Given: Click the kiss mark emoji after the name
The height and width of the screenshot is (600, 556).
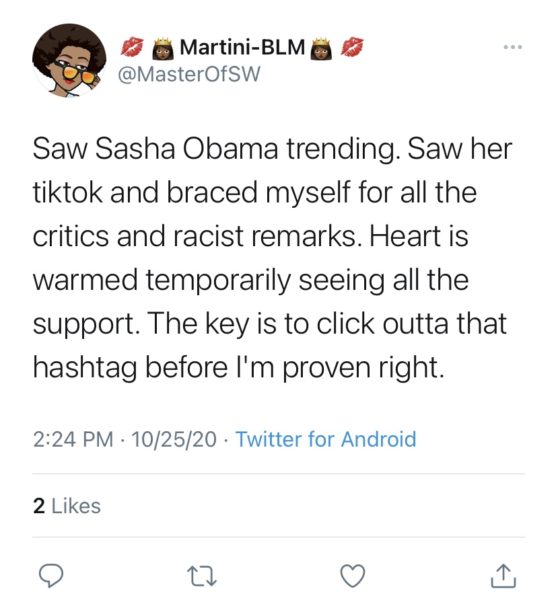Looking at the screenshot, I should click(352, 47).
